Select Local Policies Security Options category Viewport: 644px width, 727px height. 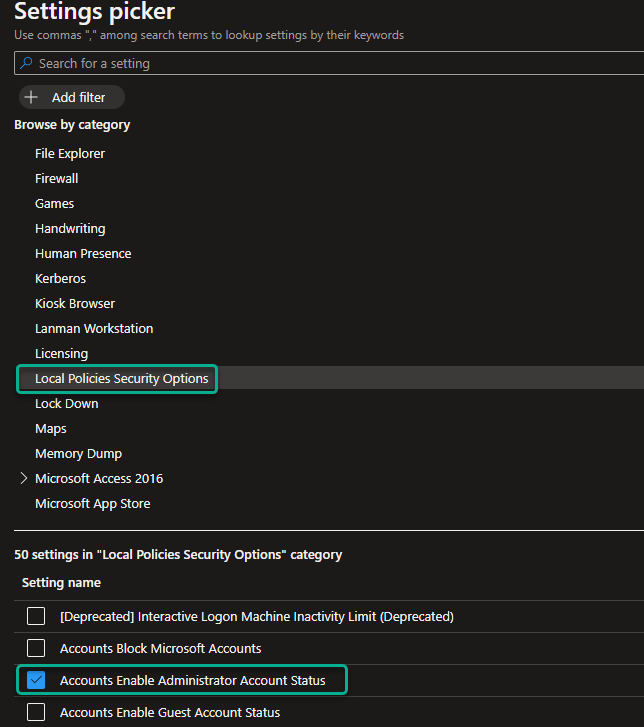coord(121,378)
